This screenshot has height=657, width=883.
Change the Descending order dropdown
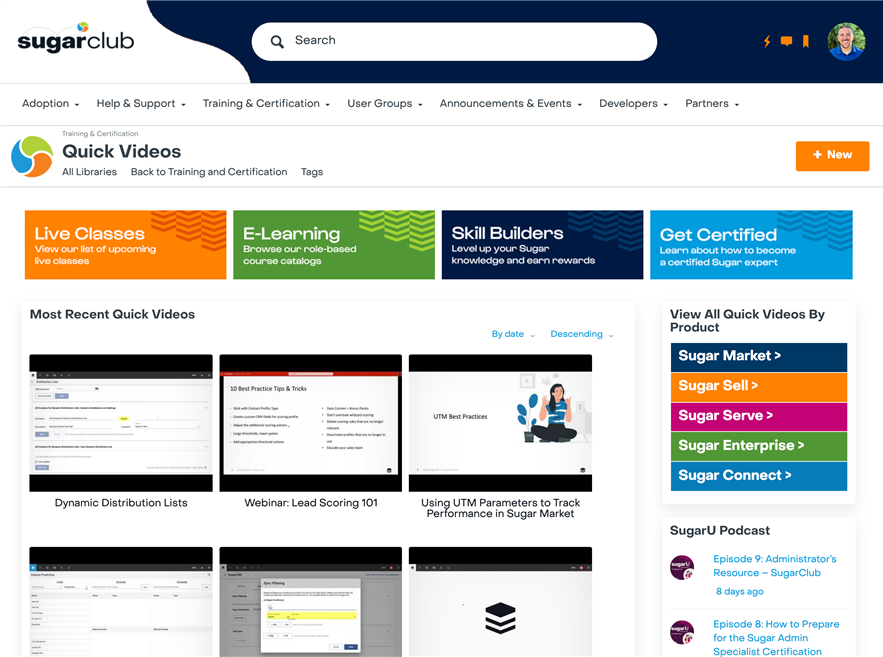tap(582, 334)
